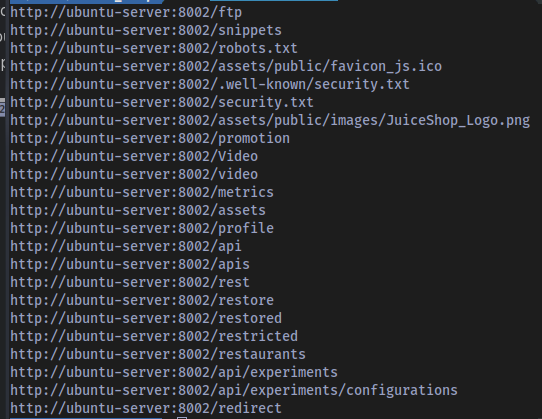The width and height of the screenshot is (542, 419).
Task: Click the robots.txt URL
Action: coord(154,49)
